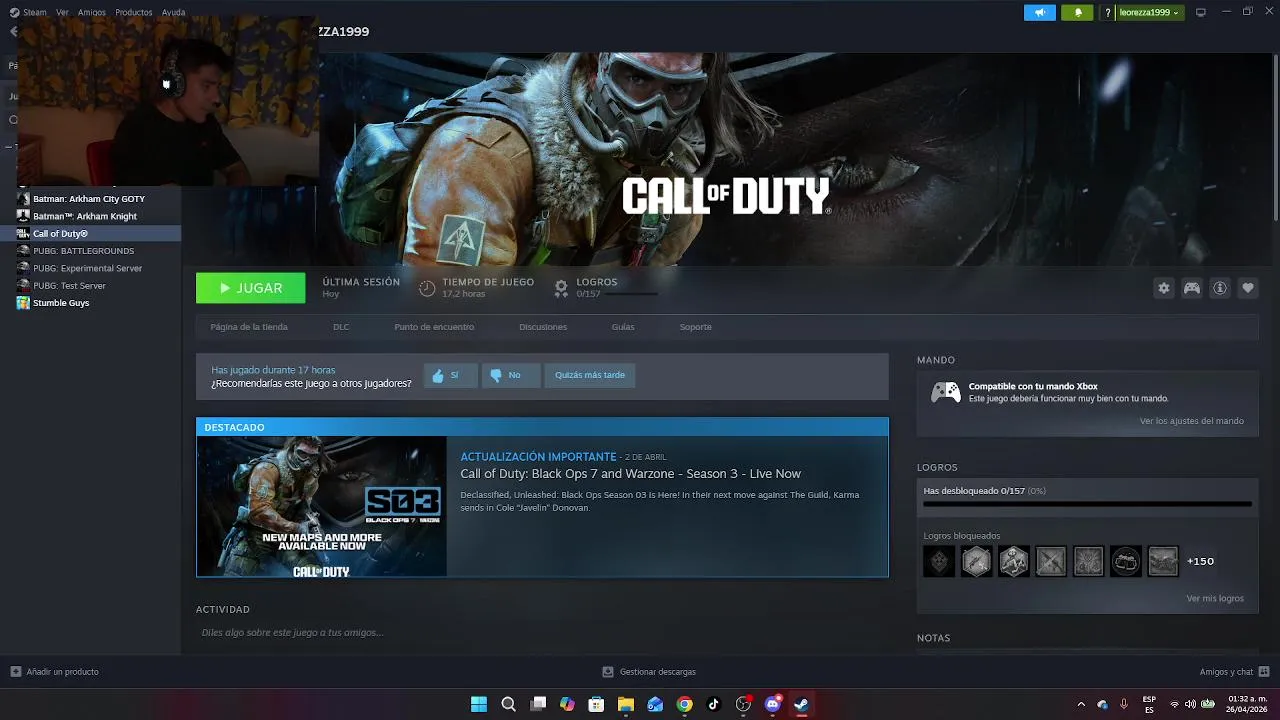Viewport: 1280px width, 720px height.
Task: Open the Guías tab
Action: (x=623, y=327)
